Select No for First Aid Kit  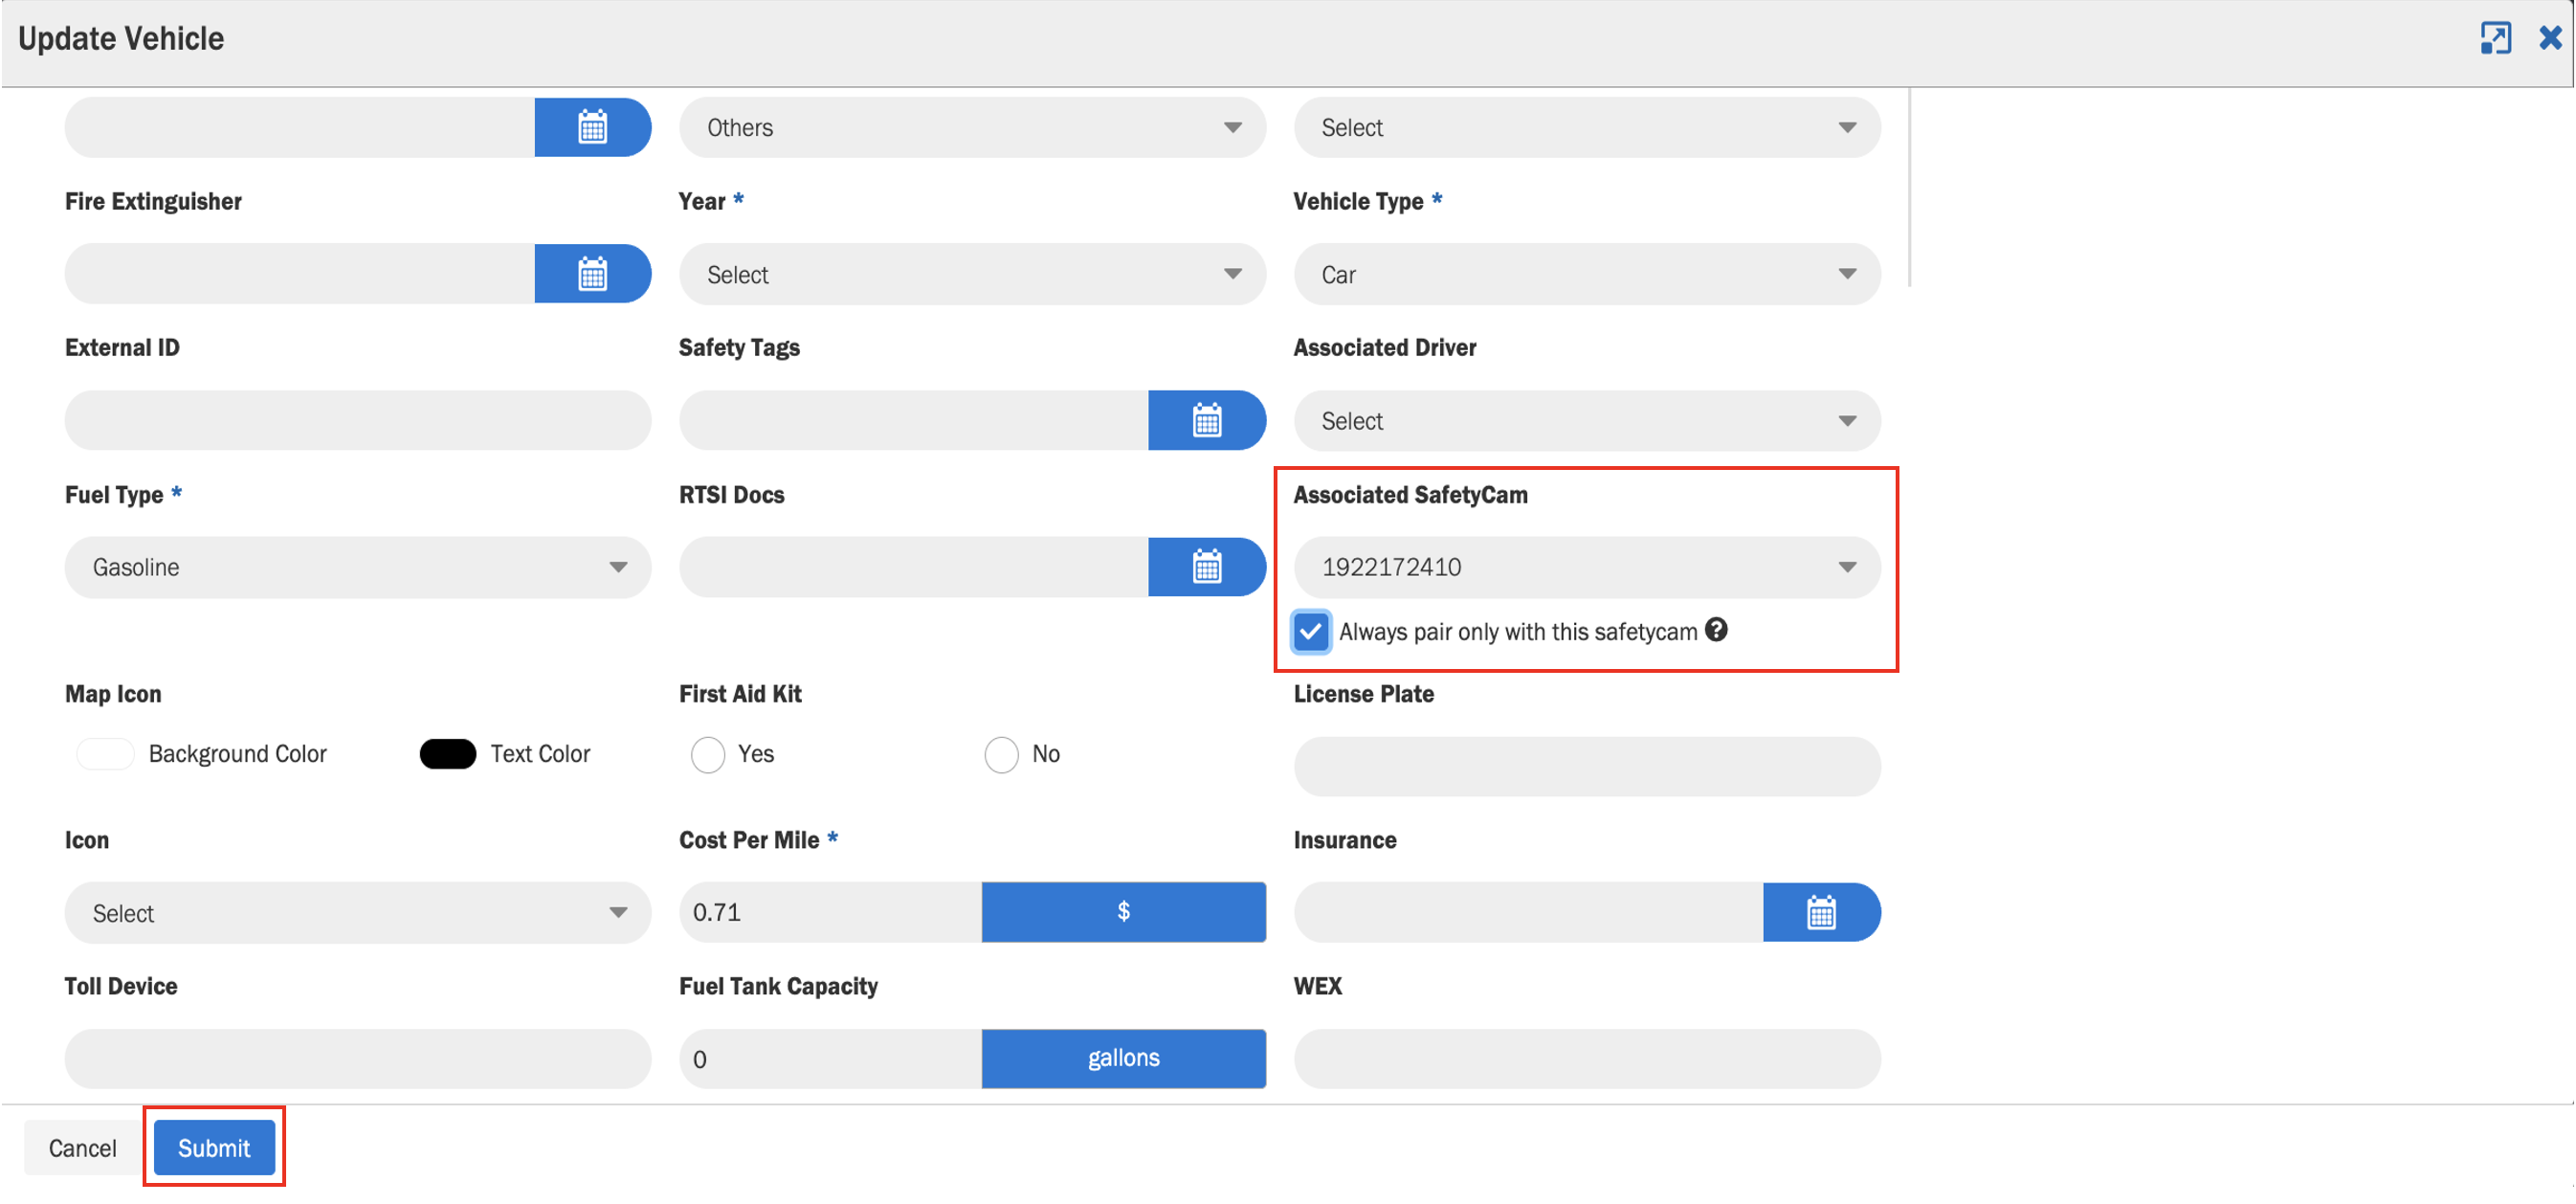pyautogui.click(x=1001, y=755)
